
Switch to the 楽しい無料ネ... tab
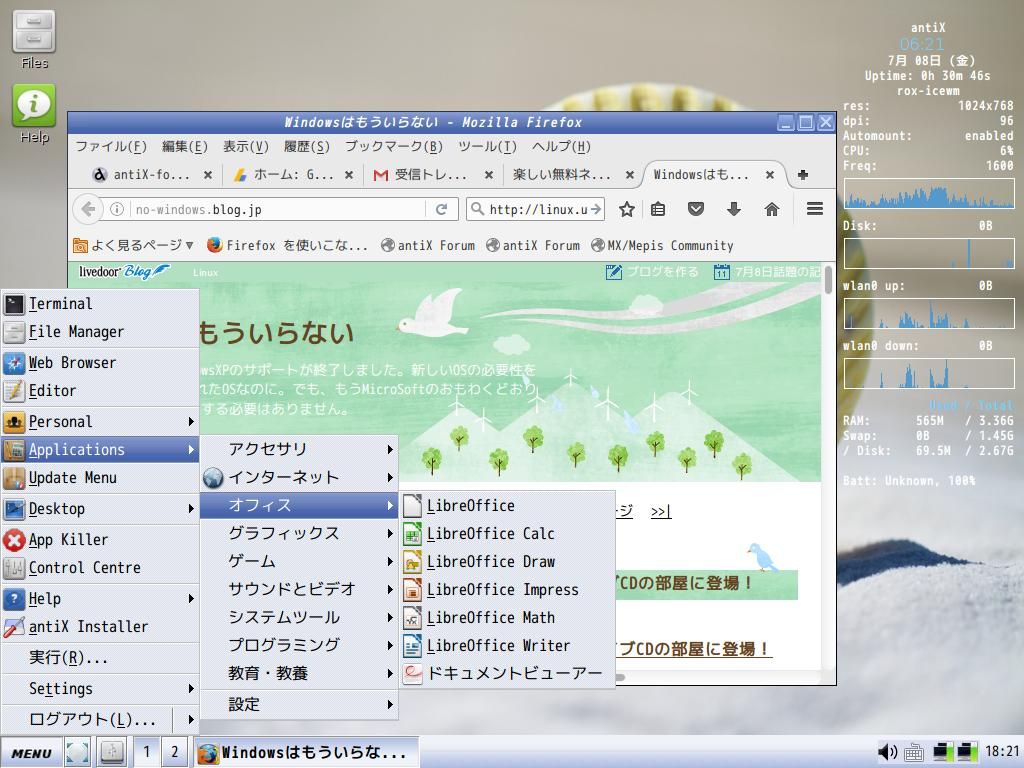(x=571, y=175)
